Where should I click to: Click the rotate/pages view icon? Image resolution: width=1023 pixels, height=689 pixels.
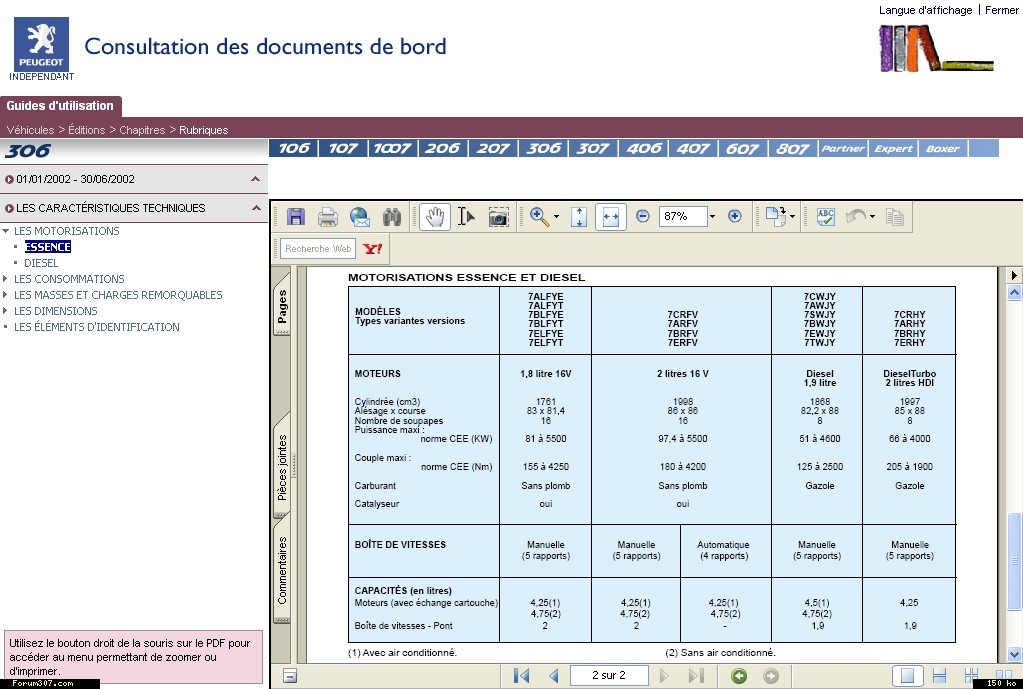pyautogui.click(x=776, y=217)
